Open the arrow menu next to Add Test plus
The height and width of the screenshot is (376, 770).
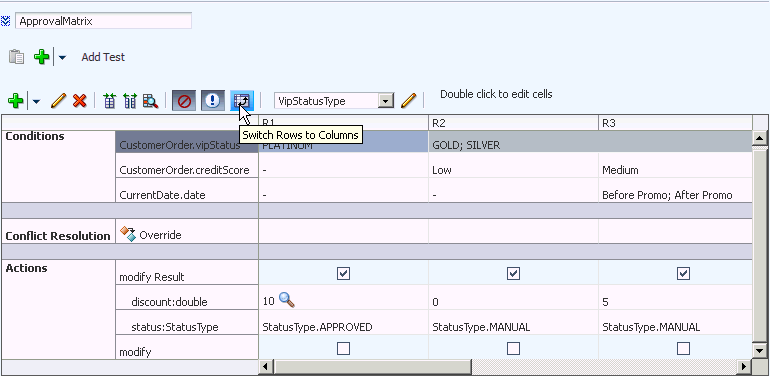62,57
